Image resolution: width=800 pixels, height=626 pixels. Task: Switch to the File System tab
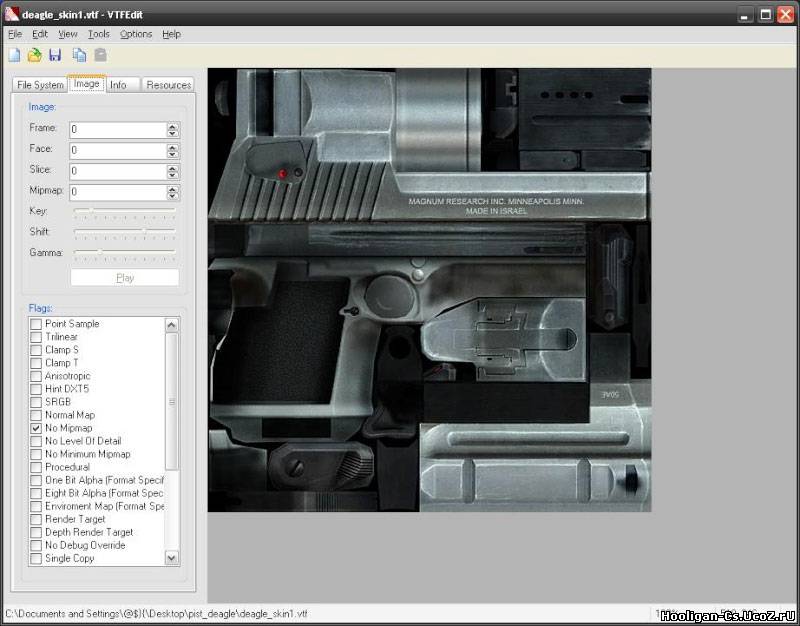40,85
